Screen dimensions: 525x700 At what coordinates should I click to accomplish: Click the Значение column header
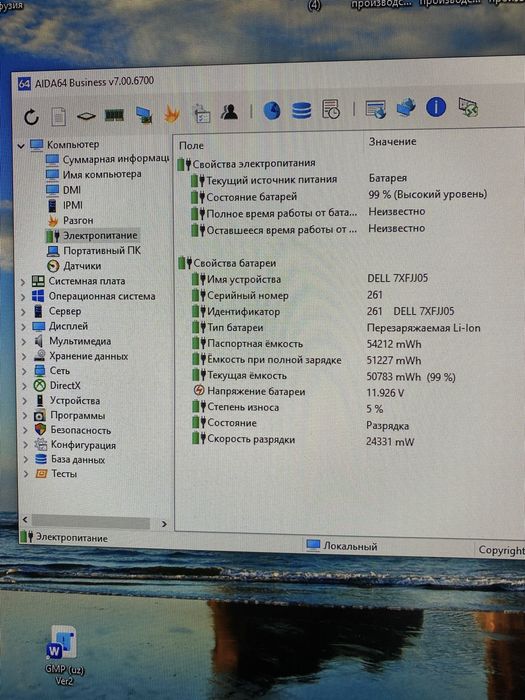click(392, 142)
